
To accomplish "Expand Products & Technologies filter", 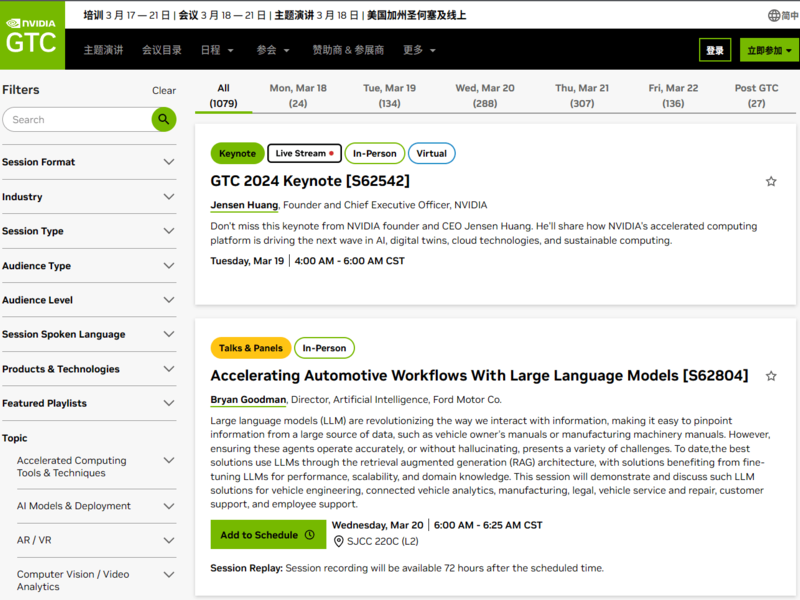I will pos(89,369).
